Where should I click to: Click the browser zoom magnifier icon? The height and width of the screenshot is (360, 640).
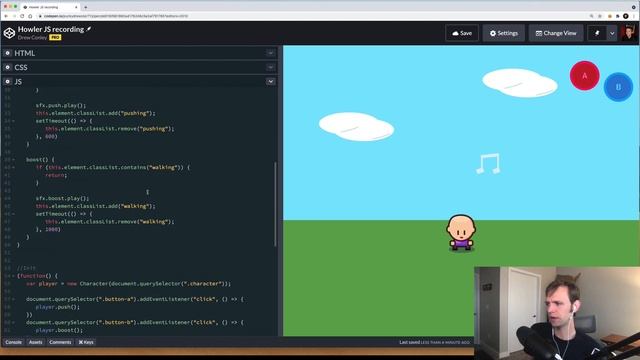click(591, 16)
